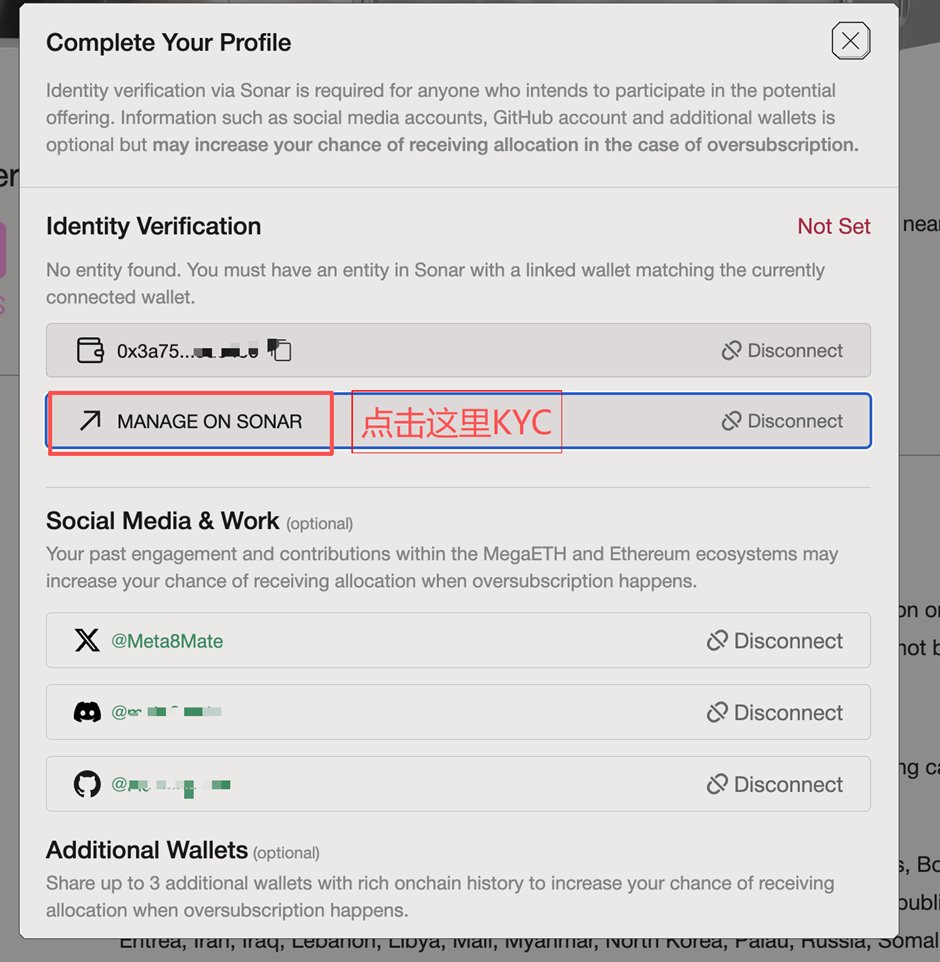
Task: Click the Discord logo icon
Action: click(x=87, y=712)
